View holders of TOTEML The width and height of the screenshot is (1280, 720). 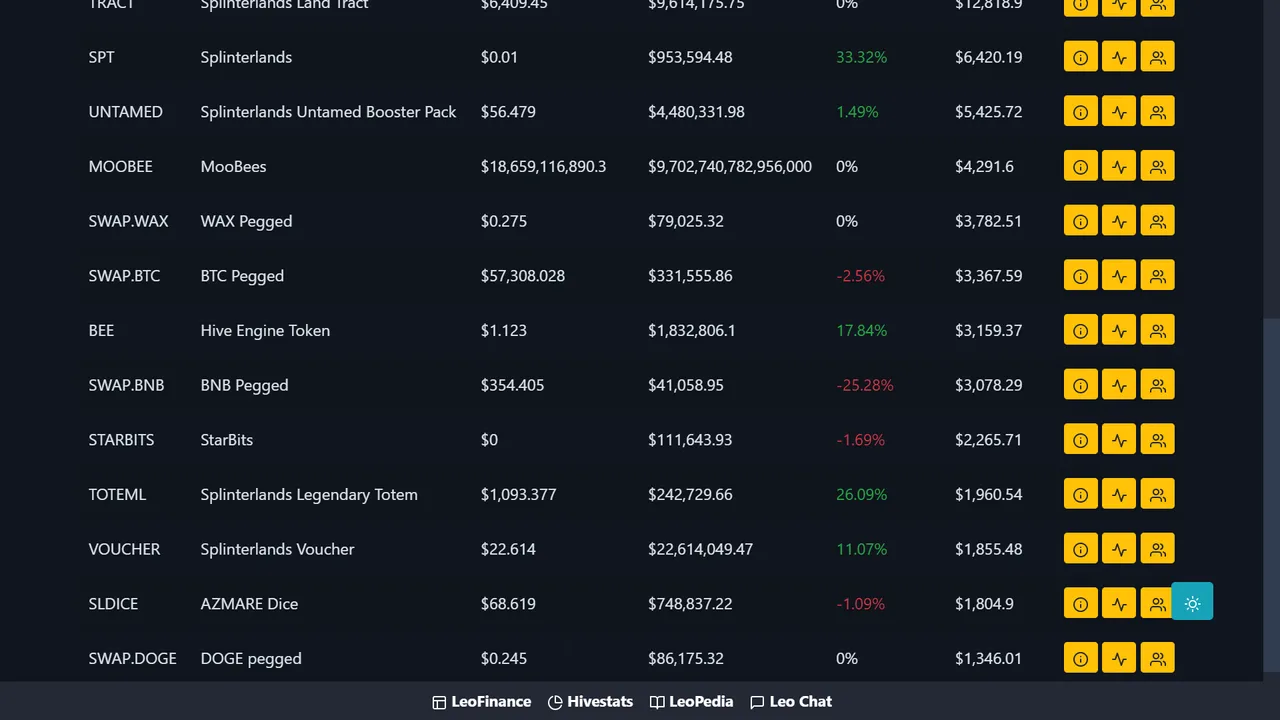click(1158, 495)
